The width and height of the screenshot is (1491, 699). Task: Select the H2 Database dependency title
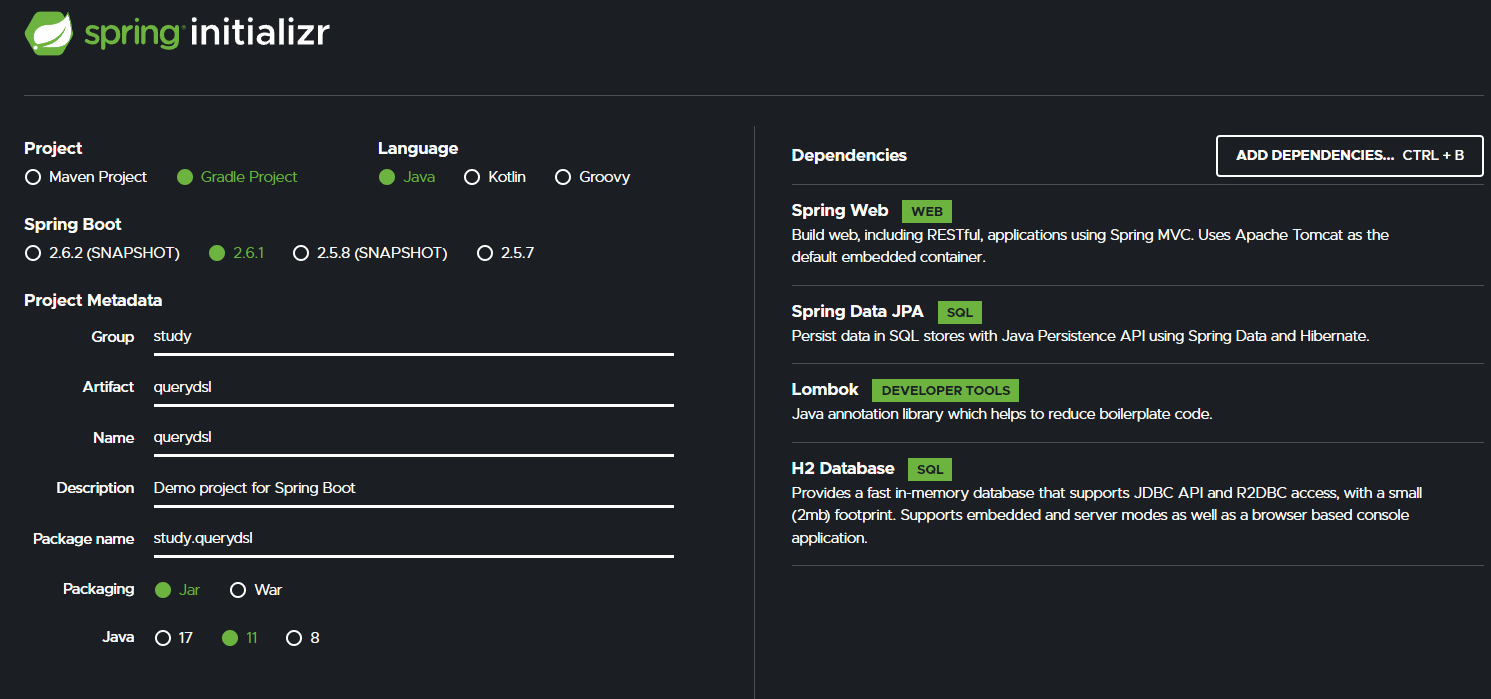click(x=843, y=468)
